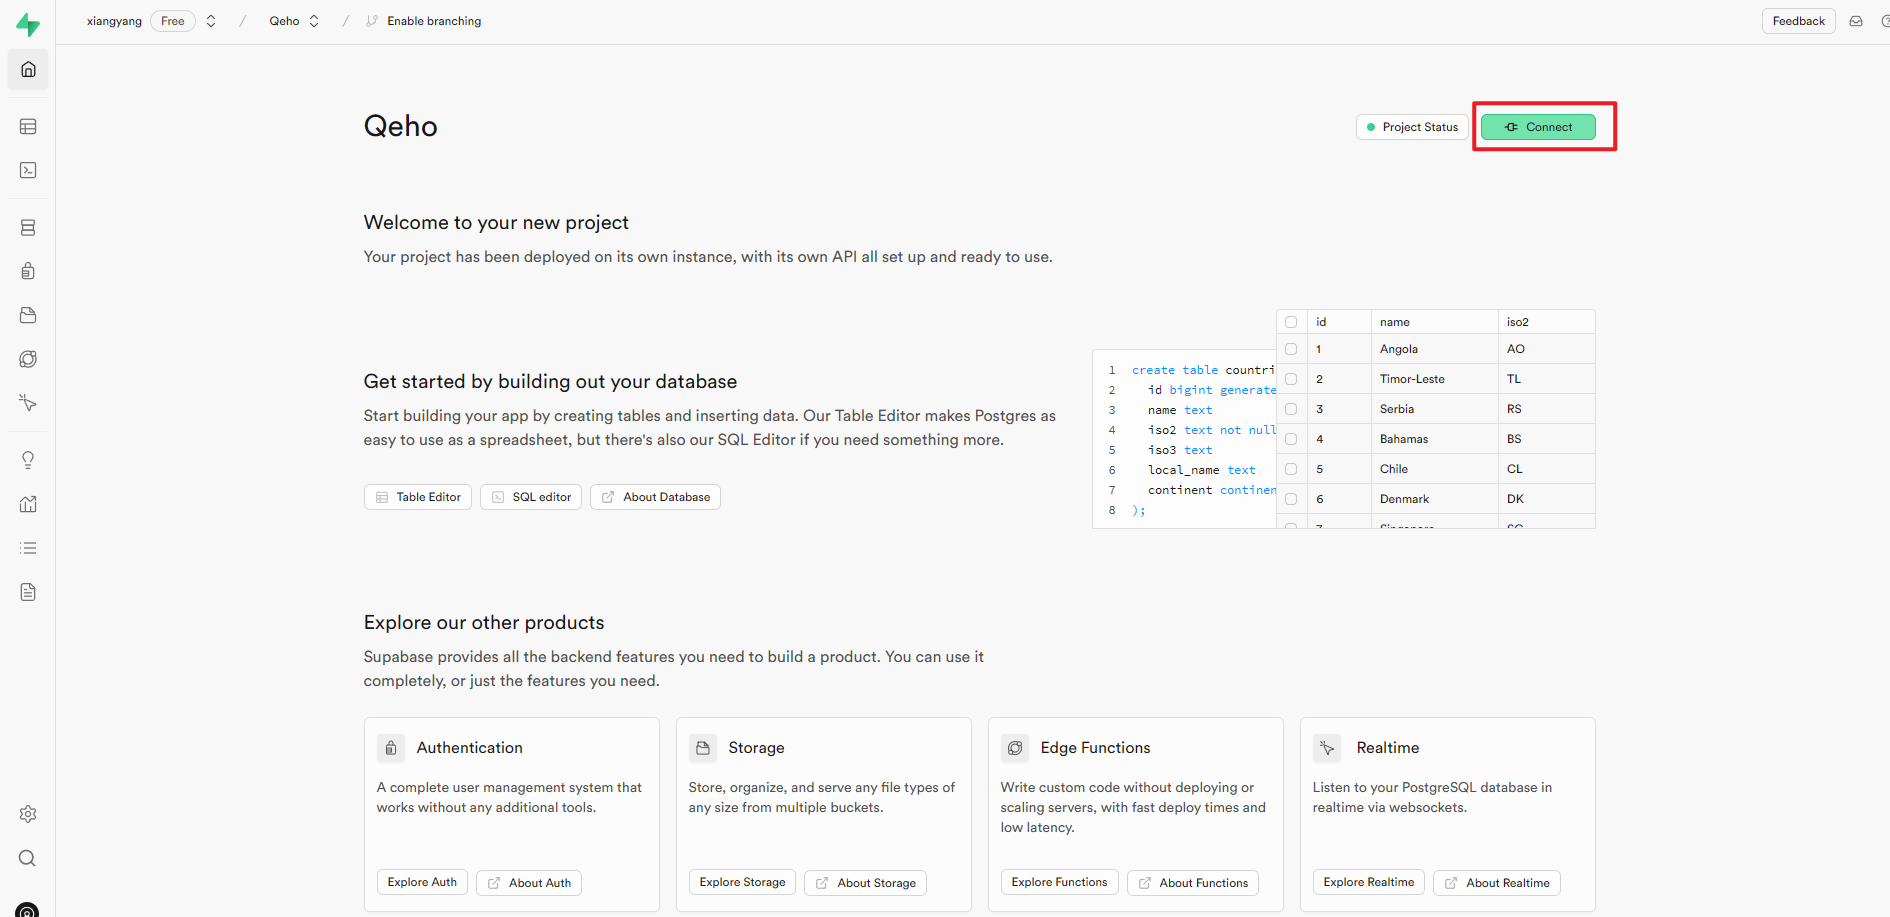Screen dimensions: 1890x917
Task: Click Explore Realtime button
Action: point(1368,882)
